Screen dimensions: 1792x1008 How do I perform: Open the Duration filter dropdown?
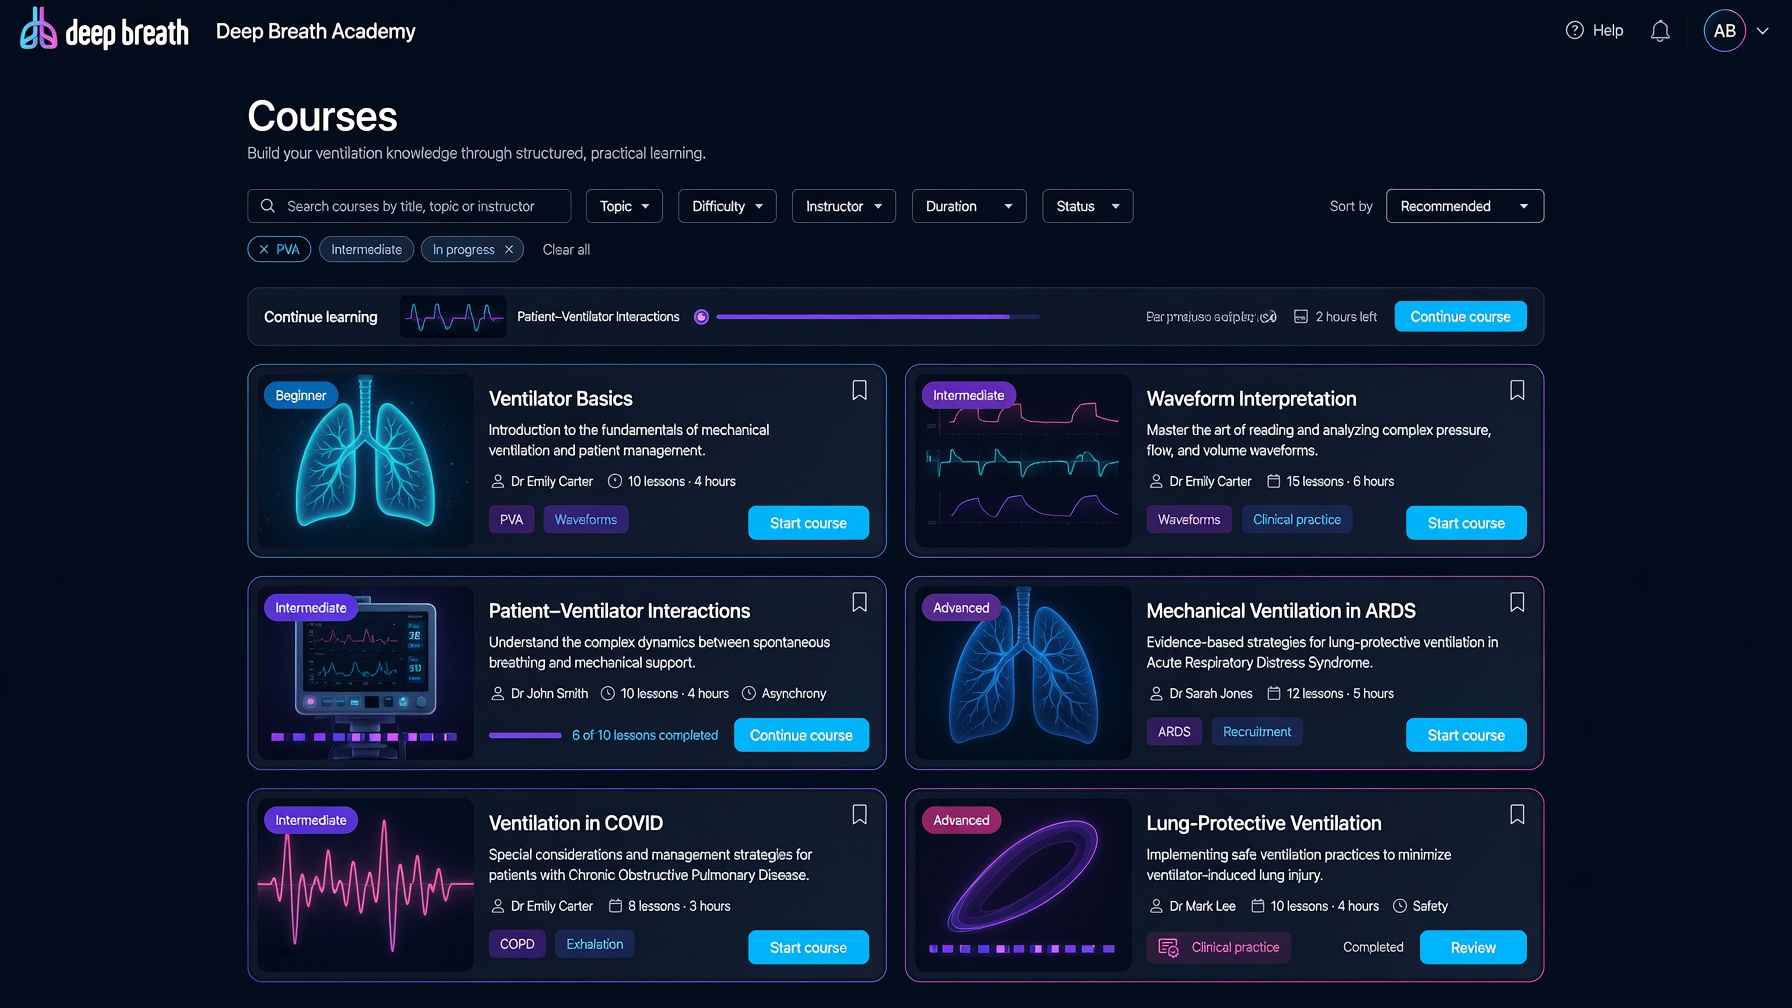pos(969,206)
